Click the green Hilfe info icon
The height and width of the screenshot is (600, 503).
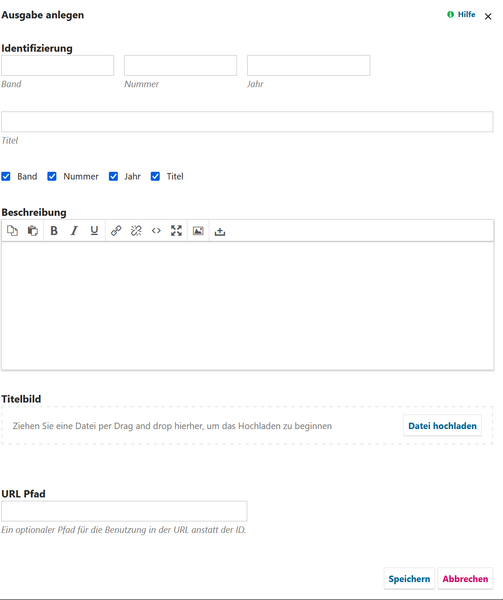(451, 14)
